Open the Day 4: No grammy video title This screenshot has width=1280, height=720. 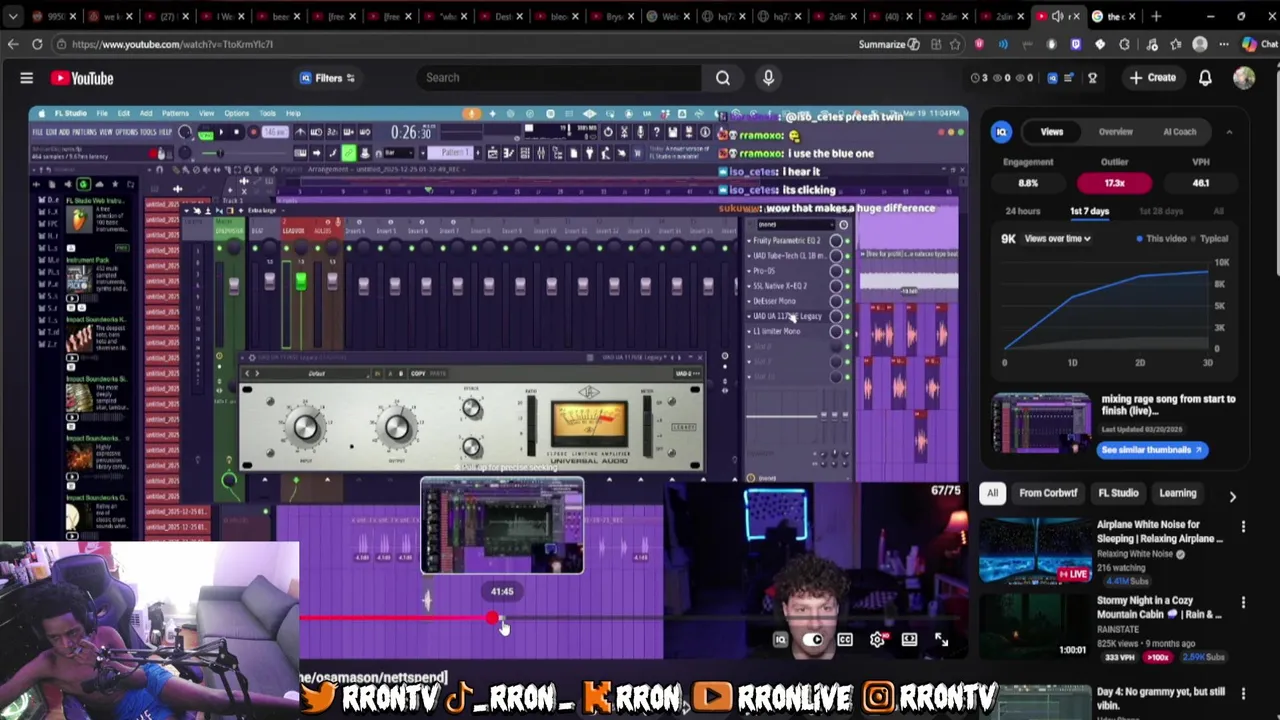click(1160, 698)
